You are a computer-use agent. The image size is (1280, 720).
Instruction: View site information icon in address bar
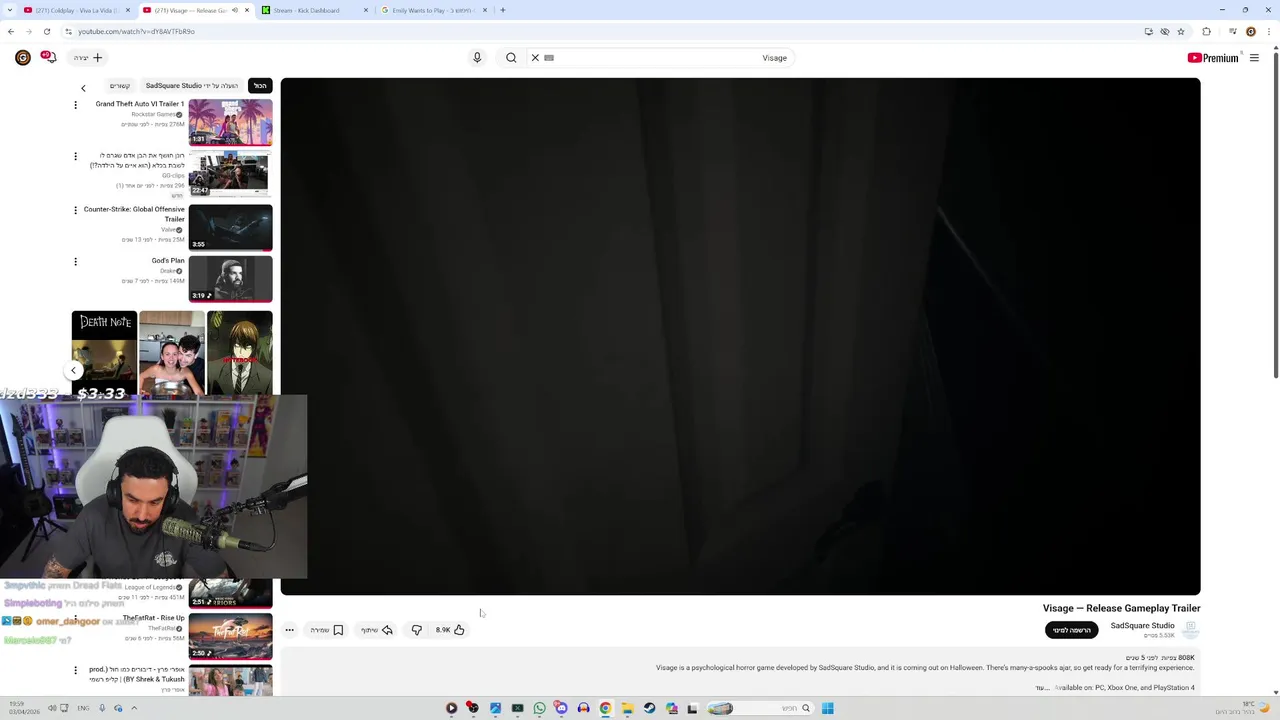[68, 31]
